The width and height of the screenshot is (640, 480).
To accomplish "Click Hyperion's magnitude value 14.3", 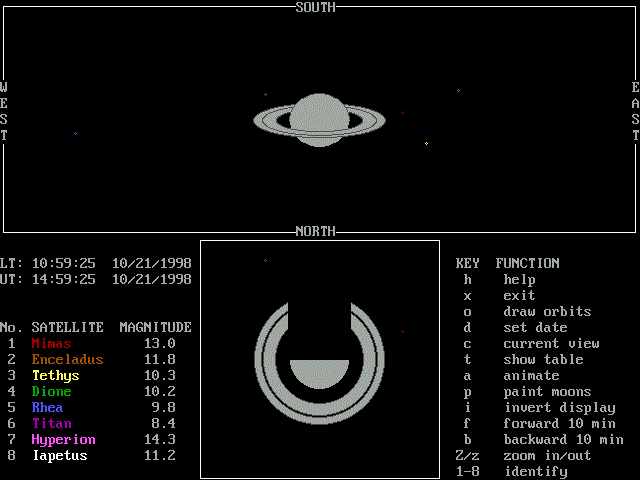I will pyautogui.click(x=160, y=439).
